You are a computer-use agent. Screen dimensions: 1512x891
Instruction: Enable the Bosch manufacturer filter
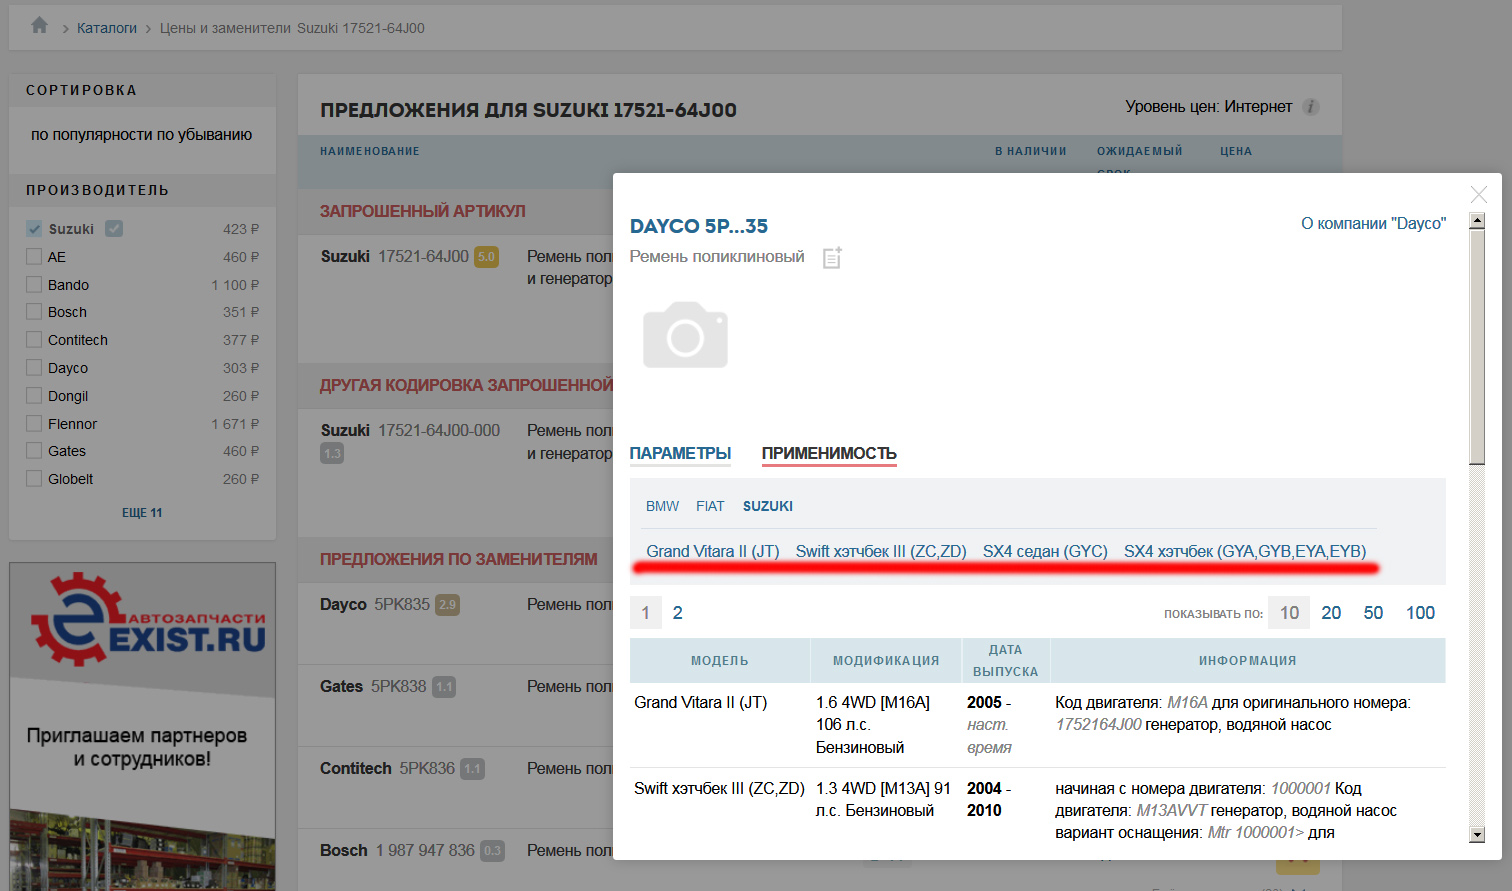pyautogui.click(x=35, y=312)
